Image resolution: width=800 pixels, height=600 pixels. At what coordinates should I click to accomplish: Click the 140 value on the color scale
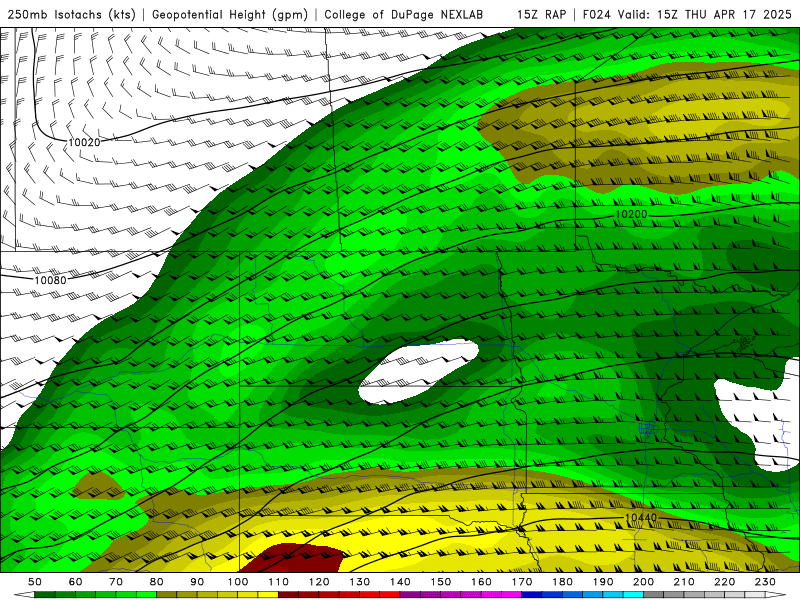pos(400,582)
